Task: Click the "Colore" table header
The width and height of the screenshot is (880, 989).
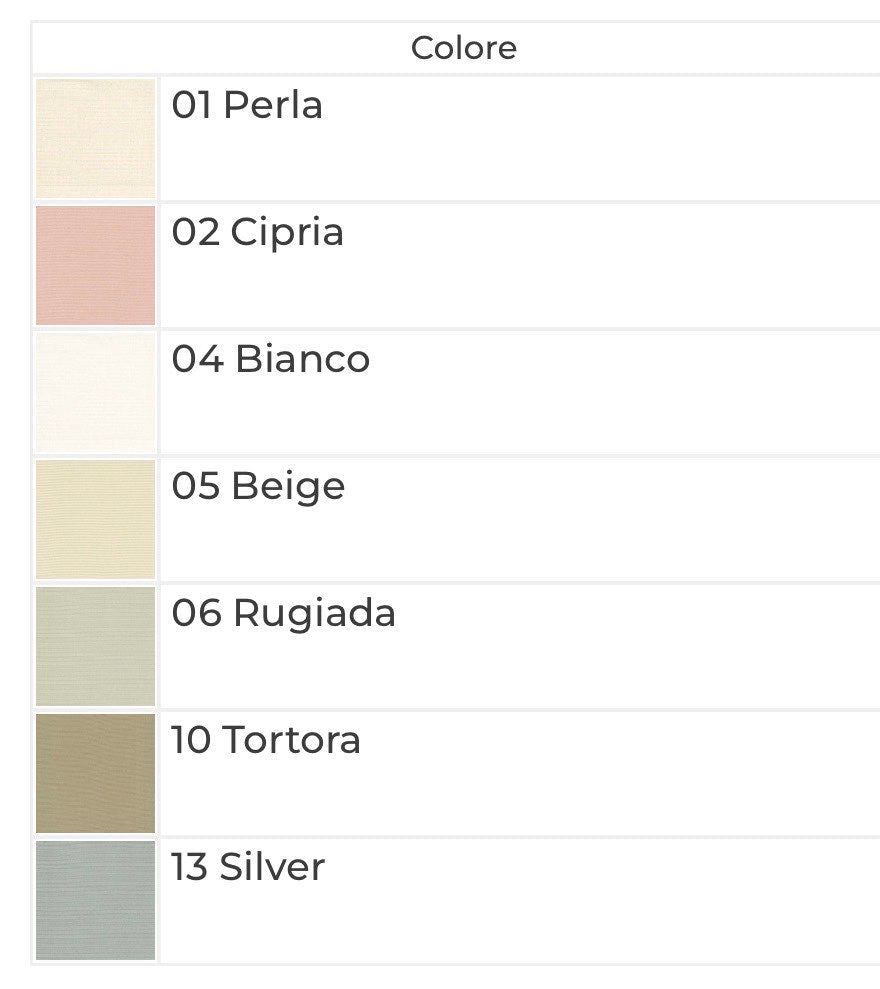Action: pyautogui.click(x=464, y=48)
